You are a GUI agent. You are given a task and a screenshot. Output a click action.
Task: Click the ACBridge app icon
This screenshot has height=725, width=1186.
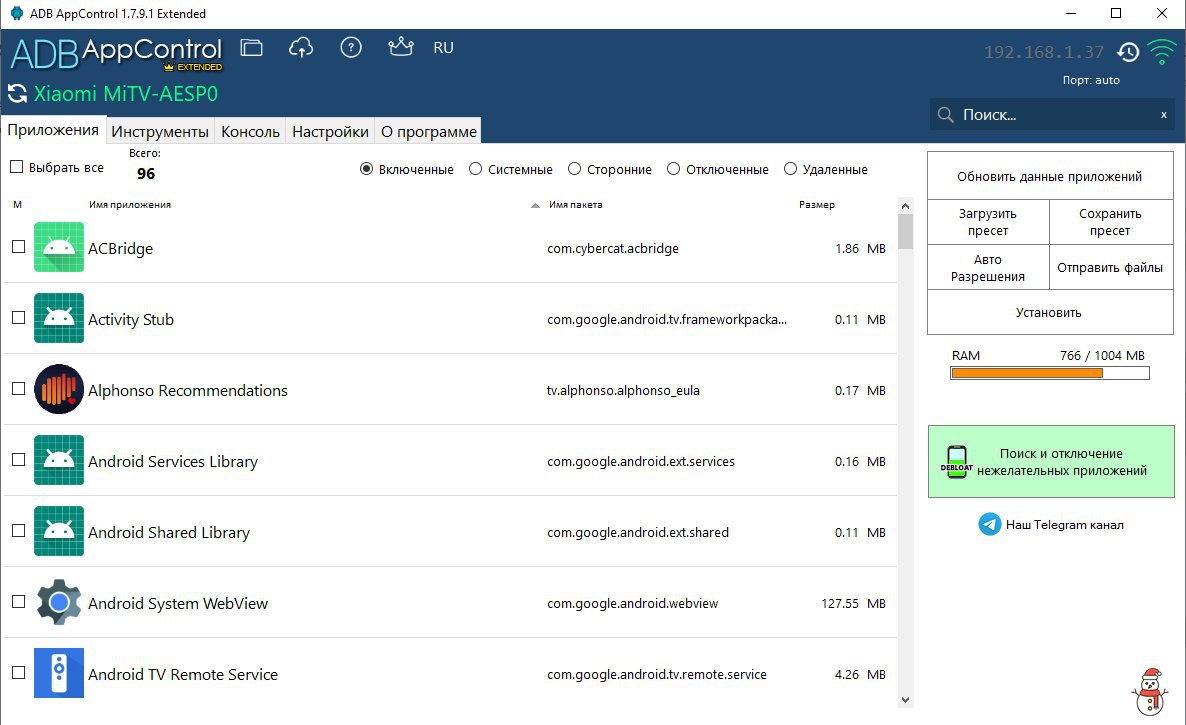coord(59,247)
